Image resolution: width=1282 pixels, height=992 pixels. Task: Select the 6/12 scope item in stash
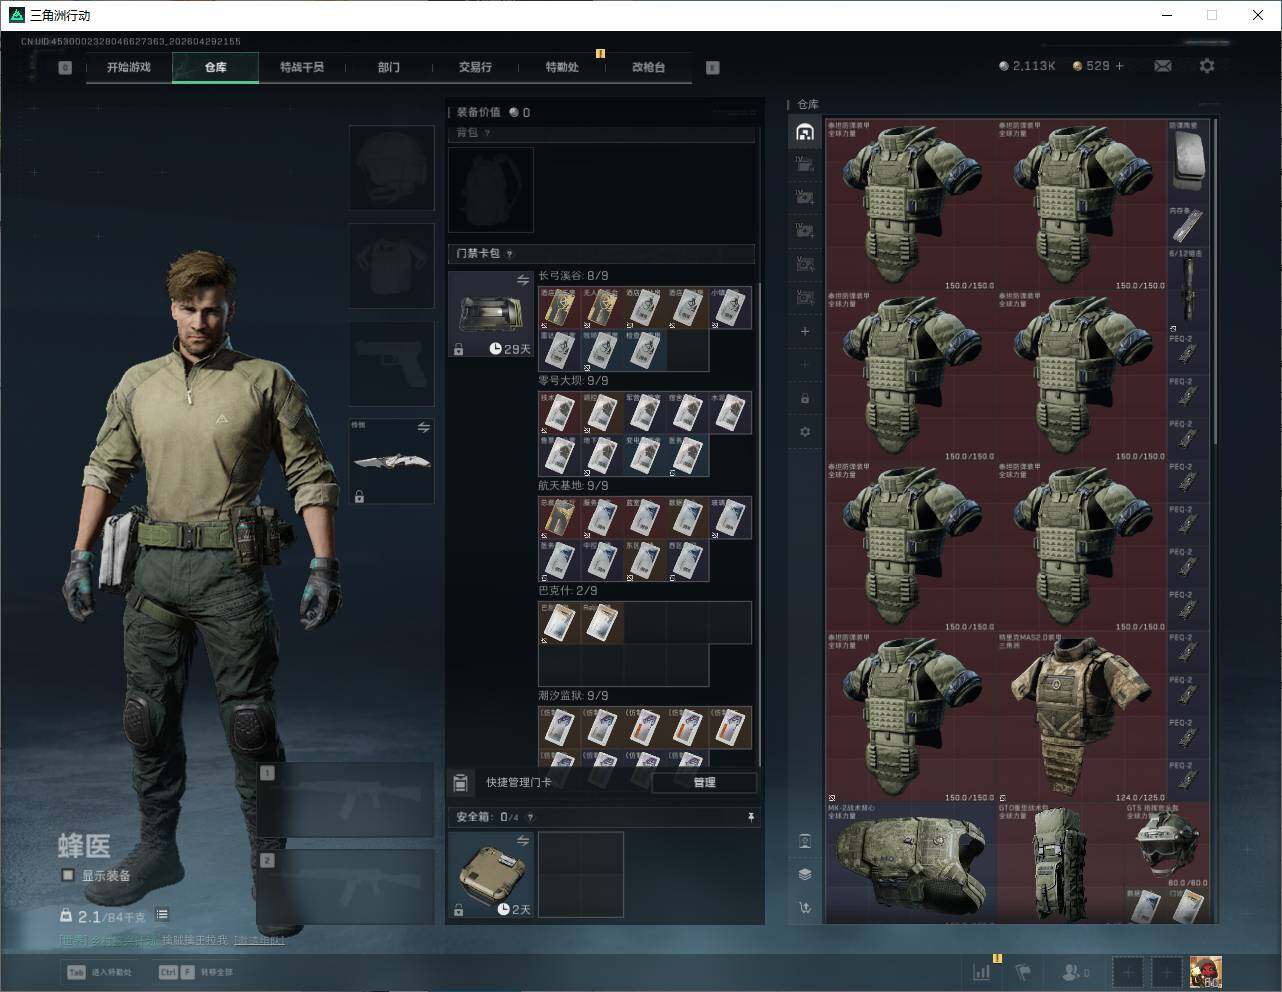pyautogui.click(x=1189, y=290)
